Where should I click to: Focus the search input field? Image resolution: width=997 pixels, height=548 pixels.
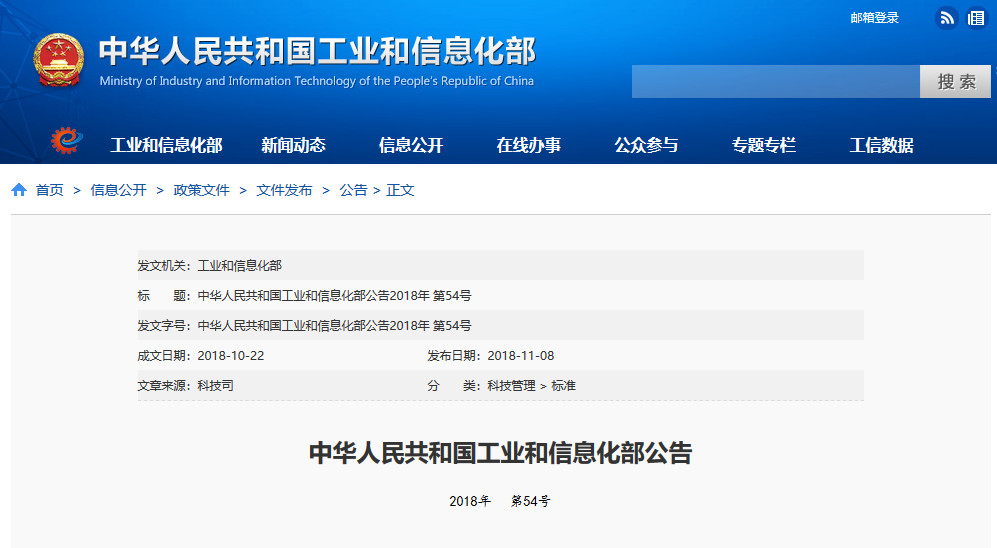[x=776, y=81]
